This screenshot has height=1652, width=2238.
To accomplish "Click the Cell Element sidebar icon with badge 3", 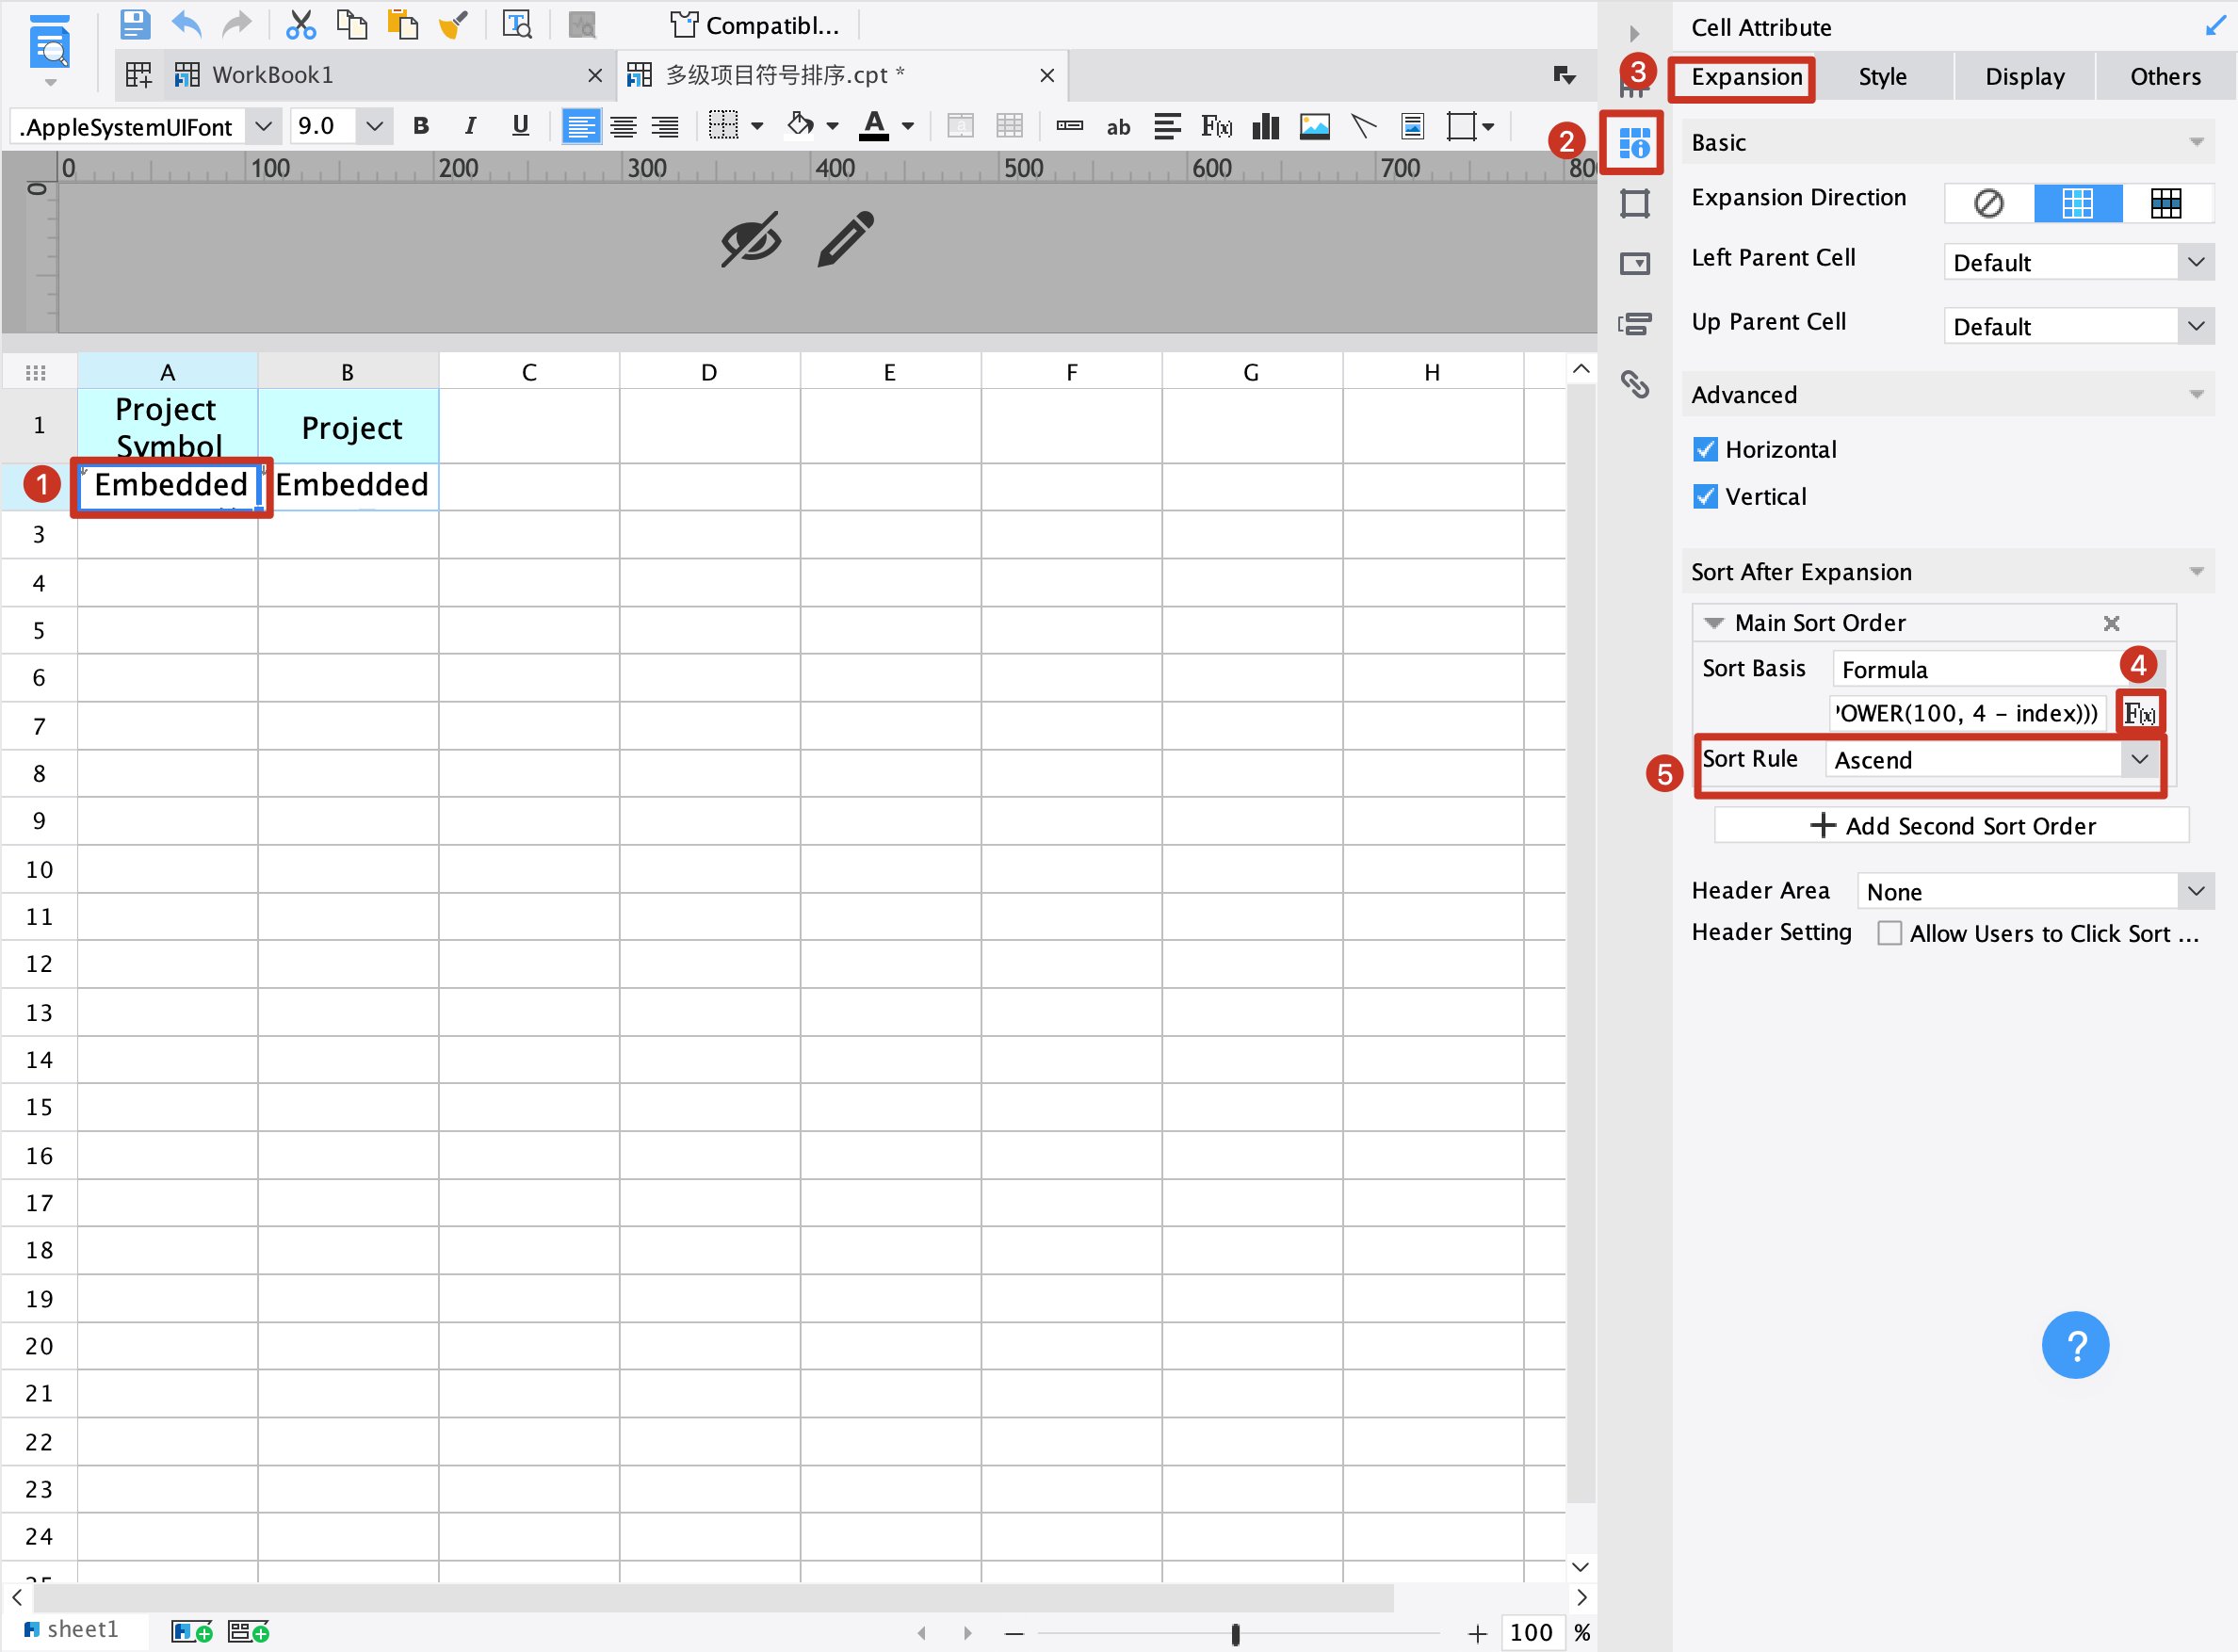I will [1637, 85].
